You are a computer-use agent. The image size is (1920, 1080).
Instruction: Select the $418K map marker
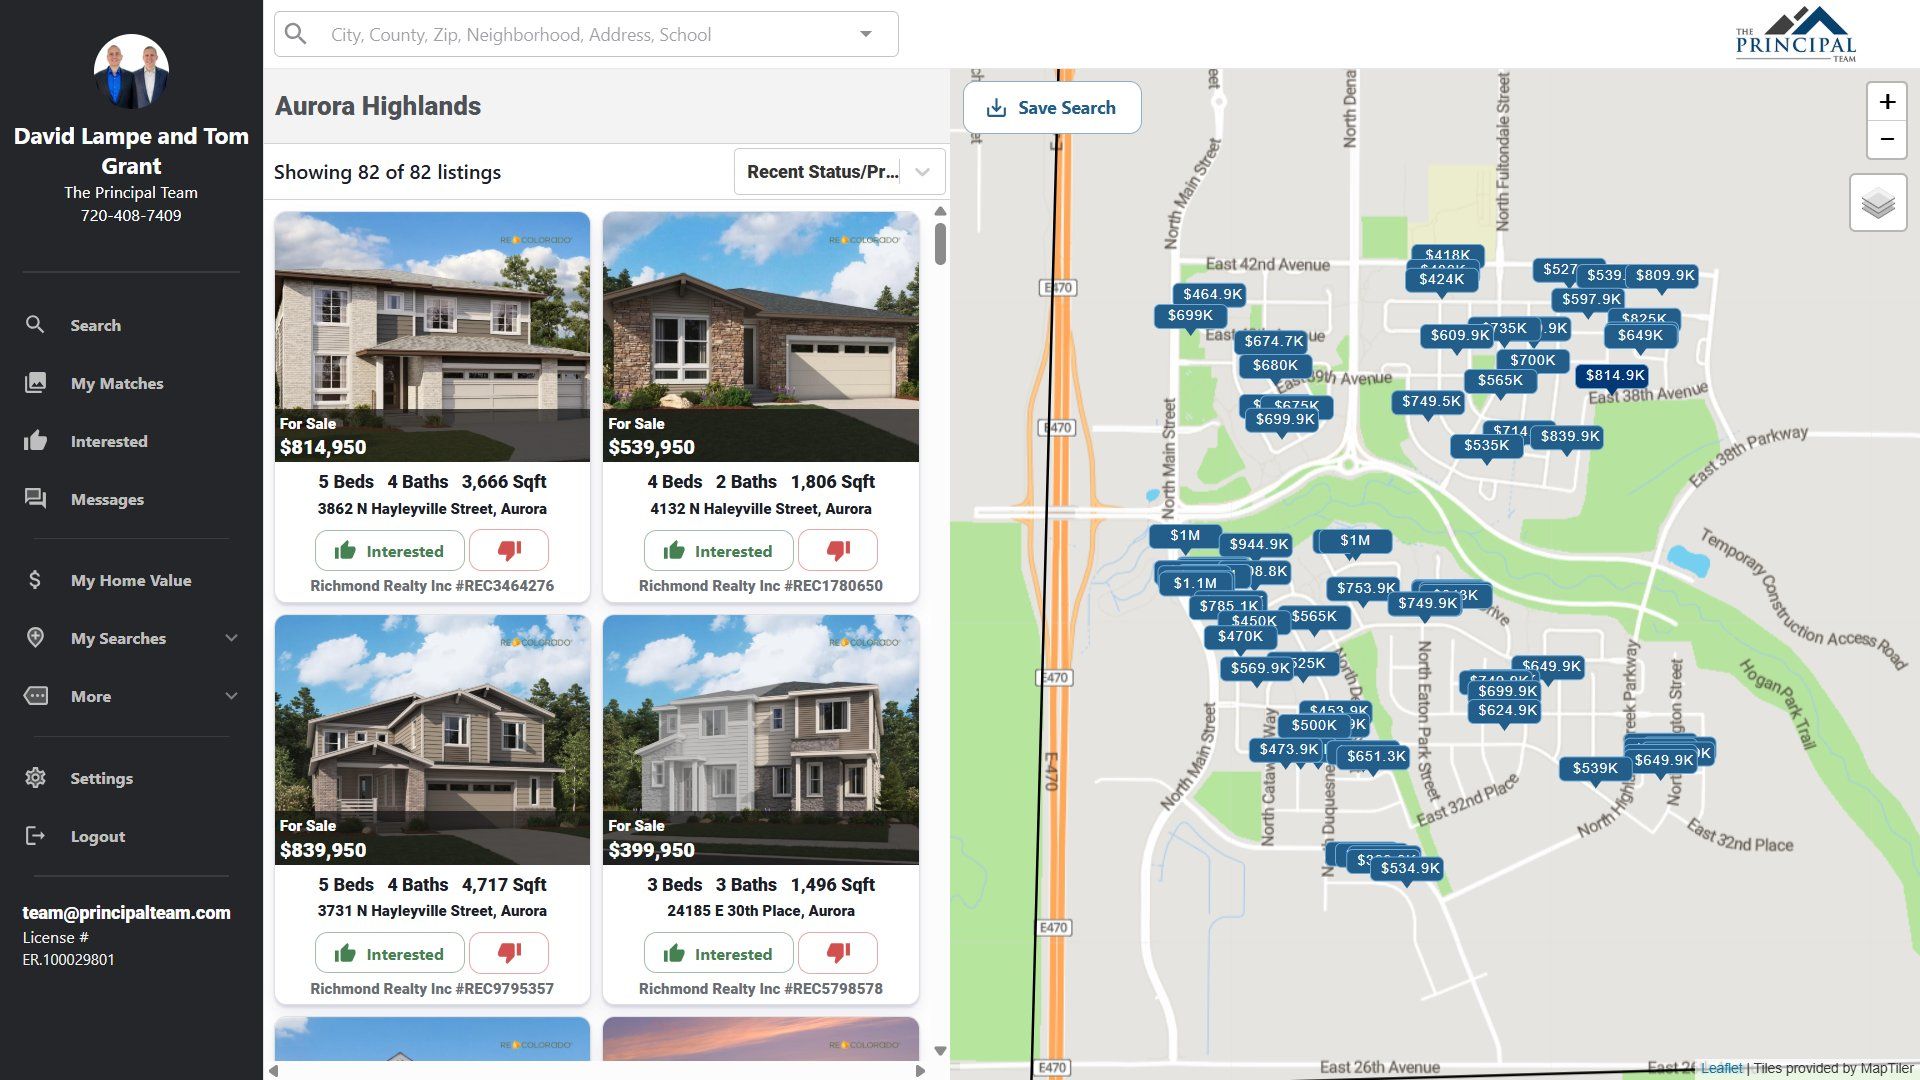(x=1447, y=254)
